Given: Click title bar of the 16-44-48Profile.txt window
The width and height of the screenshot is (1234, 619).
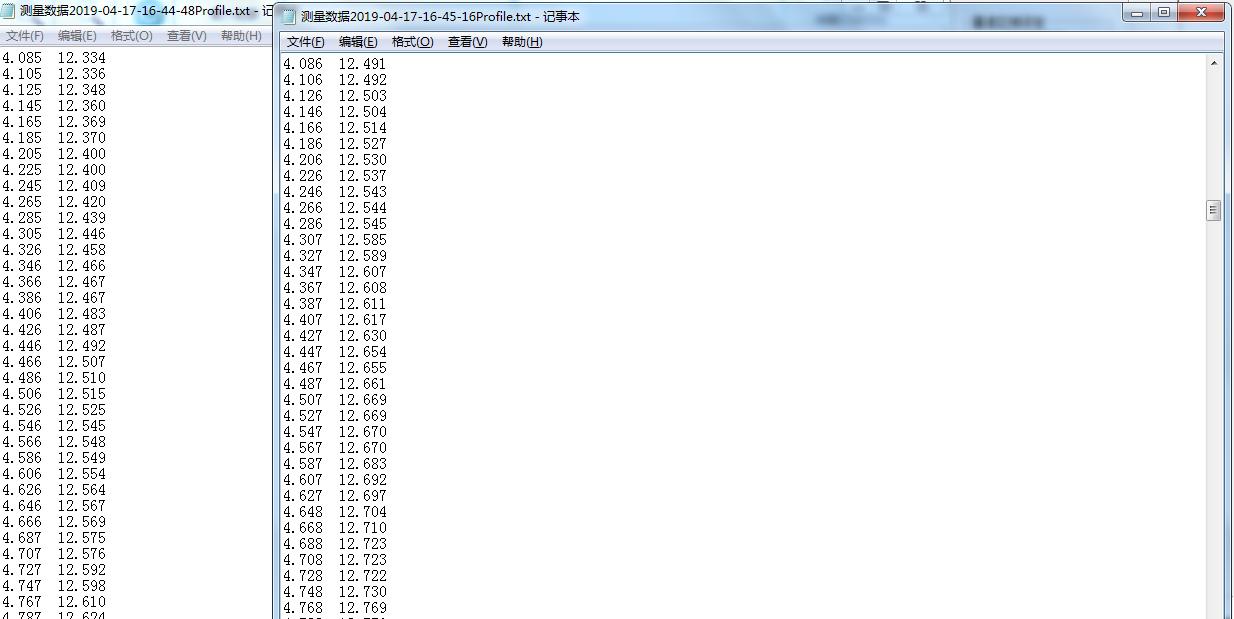Looking at the screenshot, I should [140, 11].
